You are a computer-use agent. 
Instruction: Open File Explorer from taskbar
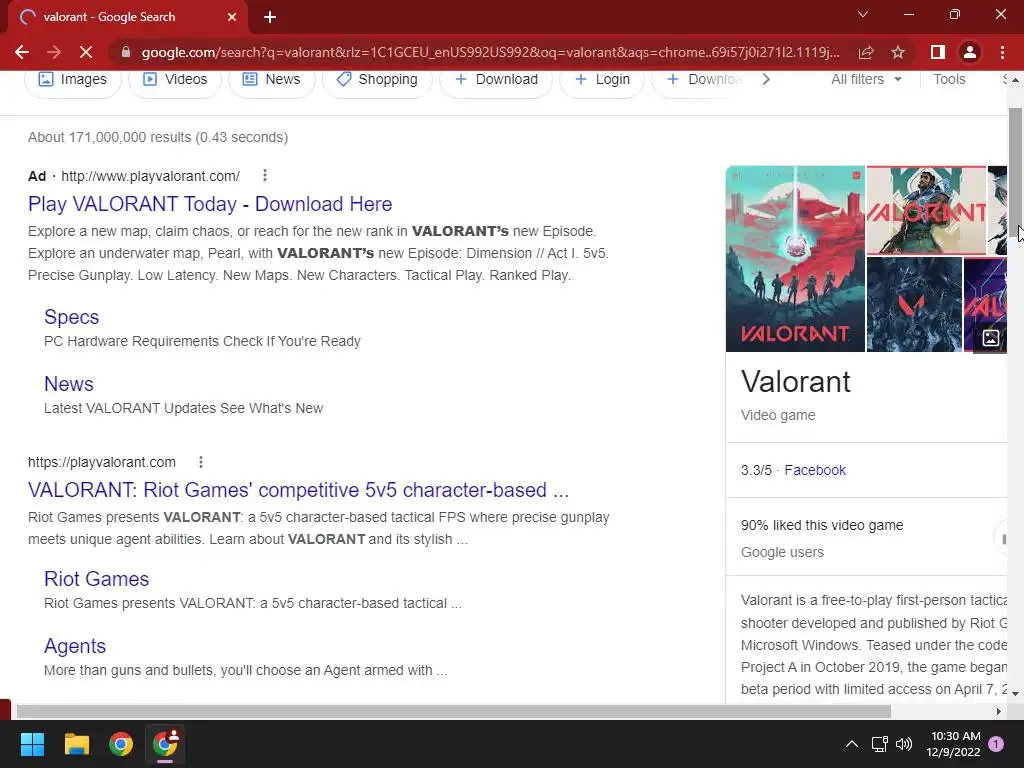click(x=76, y=744)
